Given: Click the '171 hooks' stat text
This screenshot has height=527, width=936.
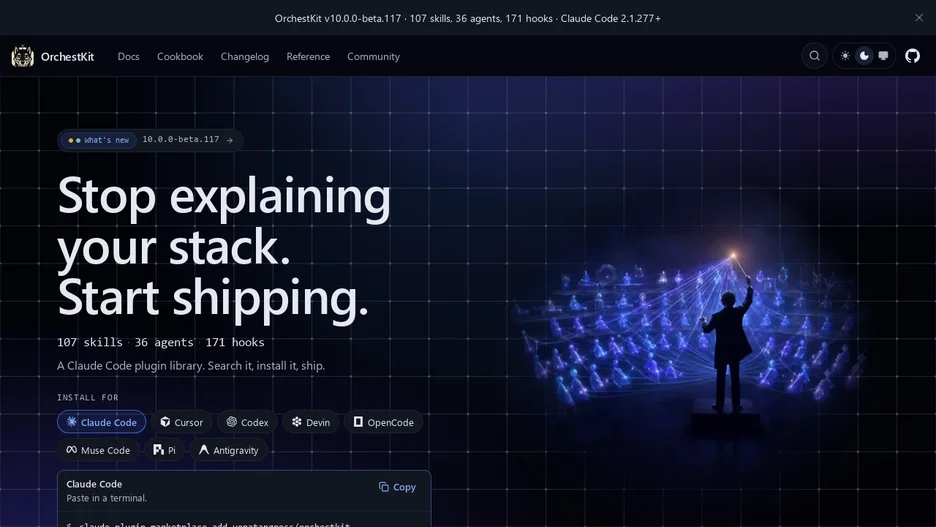Looking at the screenshot, I should coord(235,343).
